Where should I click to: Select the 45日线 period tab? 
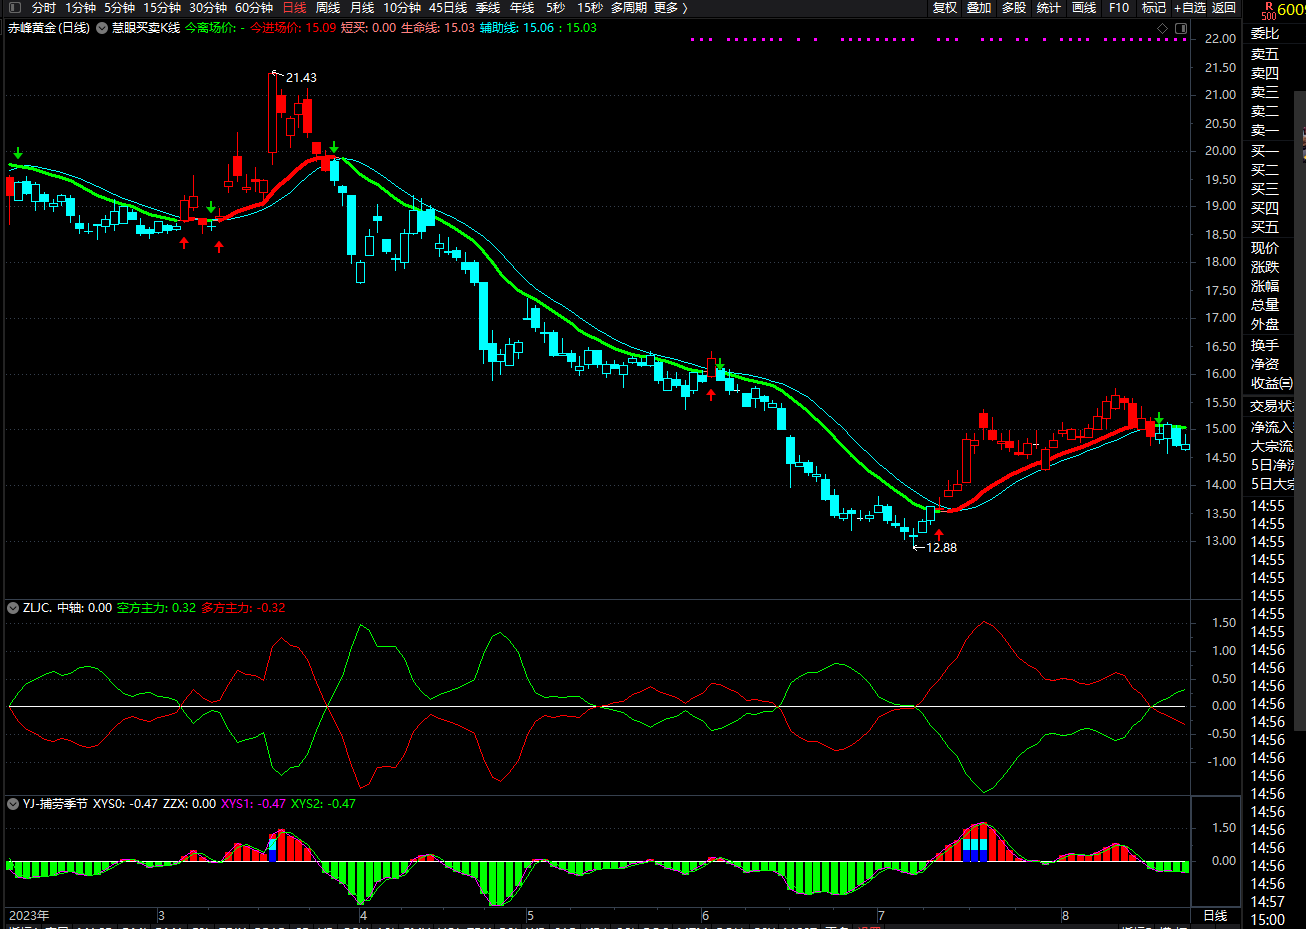pos(448,7)
